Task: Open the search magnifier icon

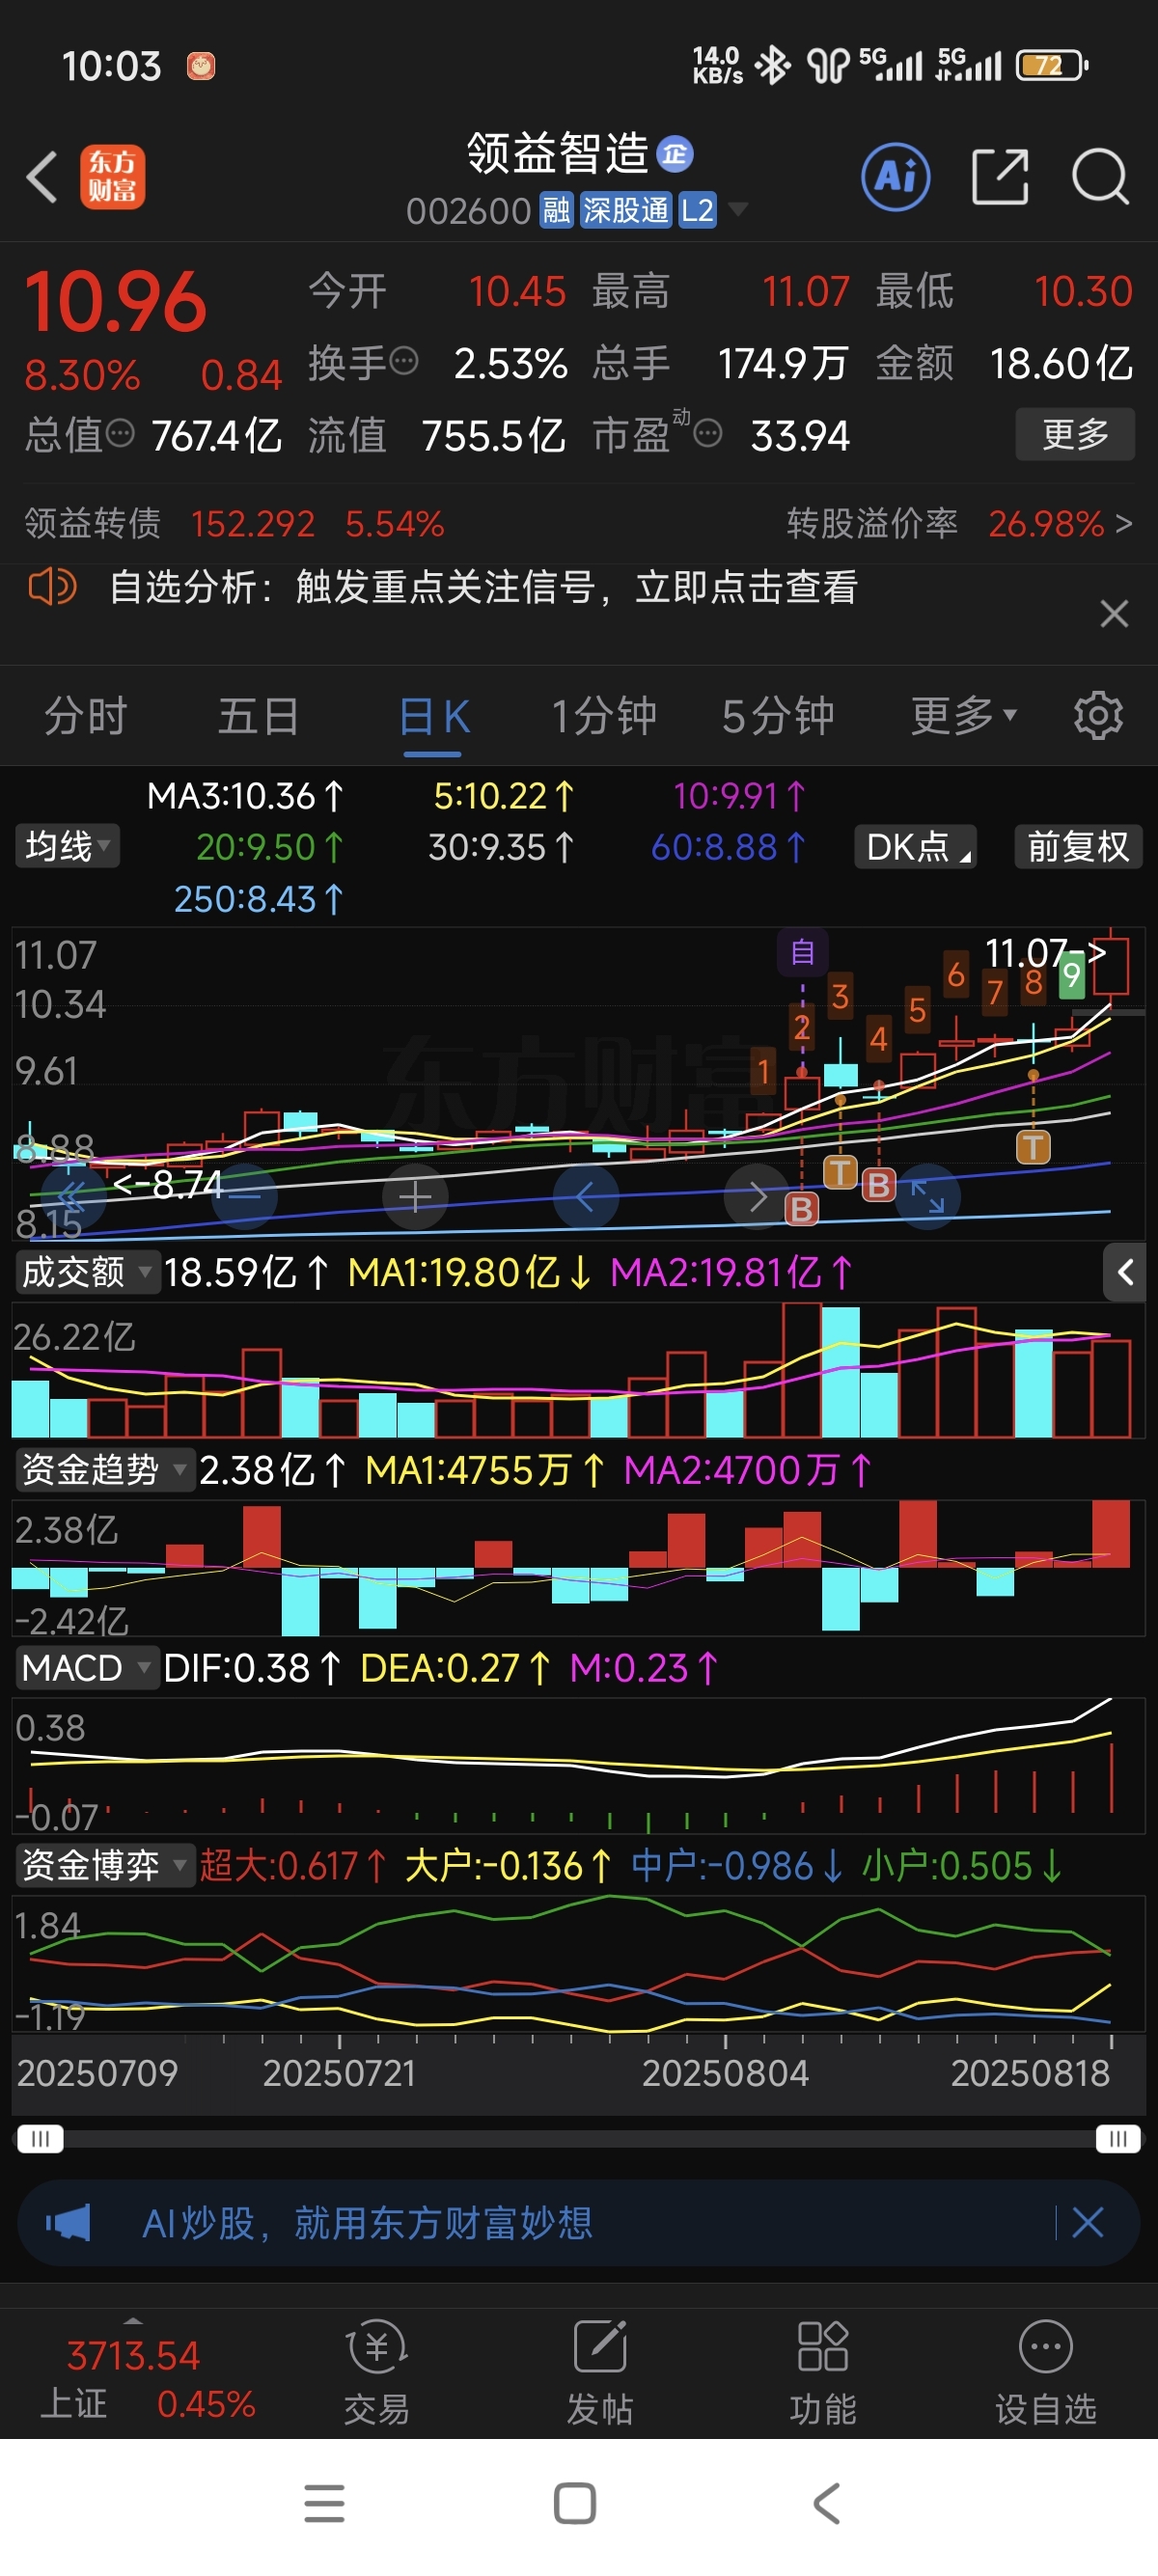Action: (1100, 177)
